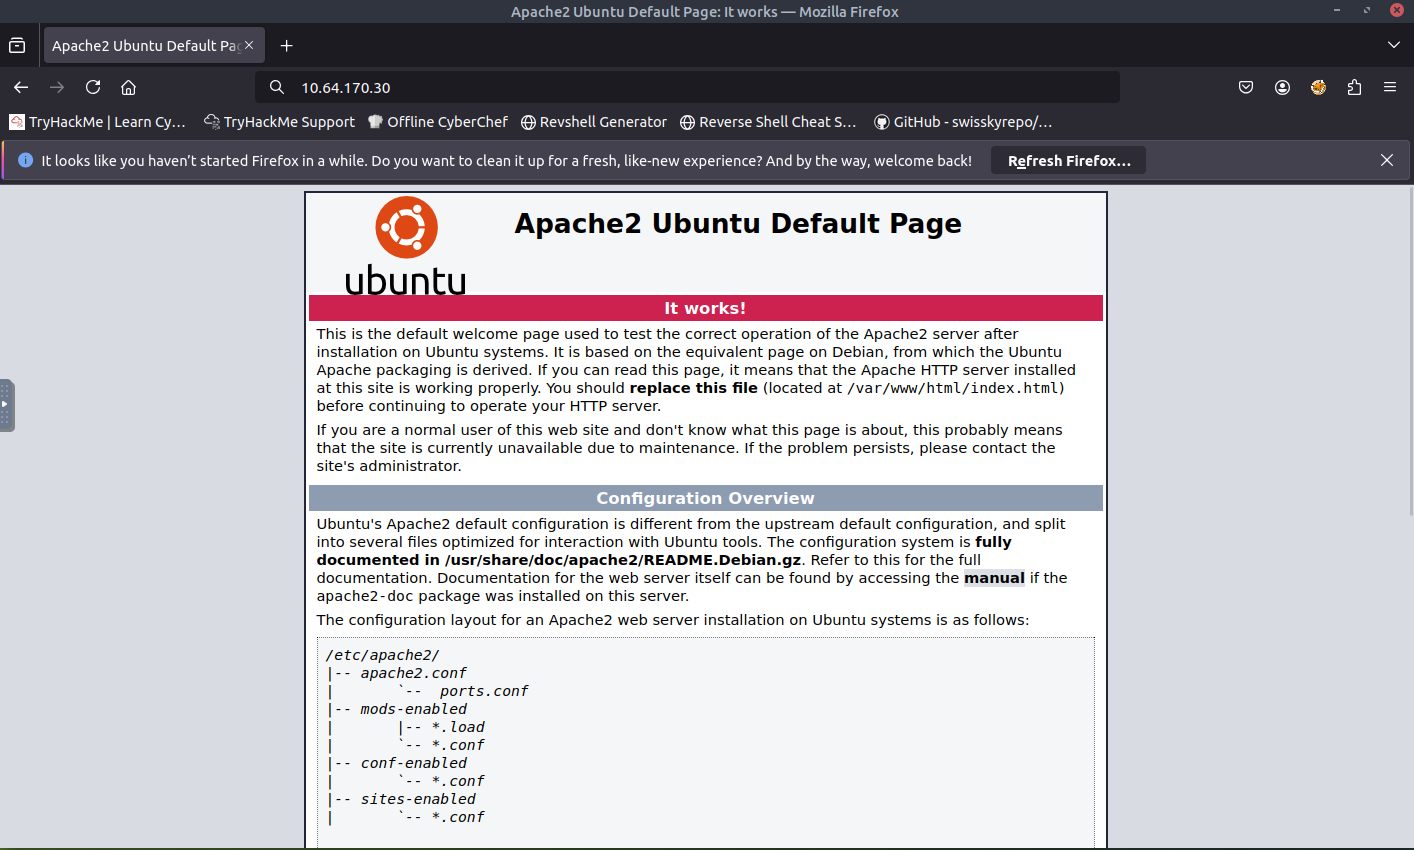Expand the left sidebar handle

click(x=7, y=405)
